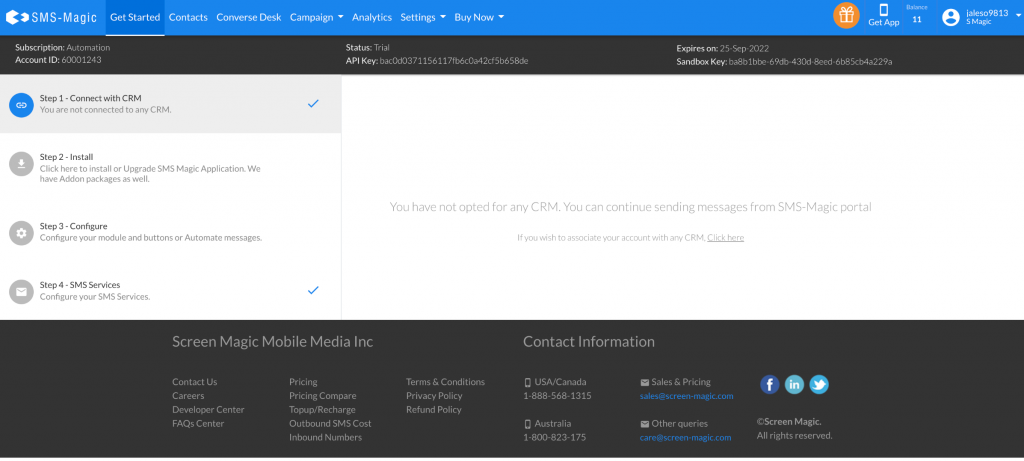Click the user profile avatar icon
The image size is (1024, 461).
(x=951, y=17)
